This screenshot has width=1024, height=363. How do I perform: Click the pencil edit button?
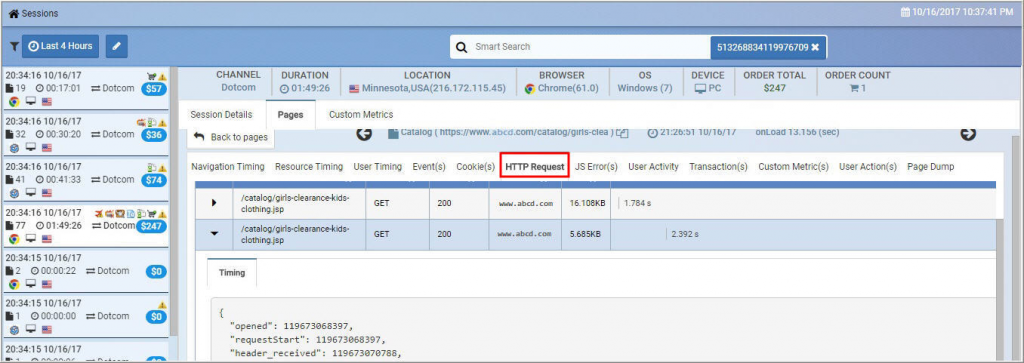point(116,46)
